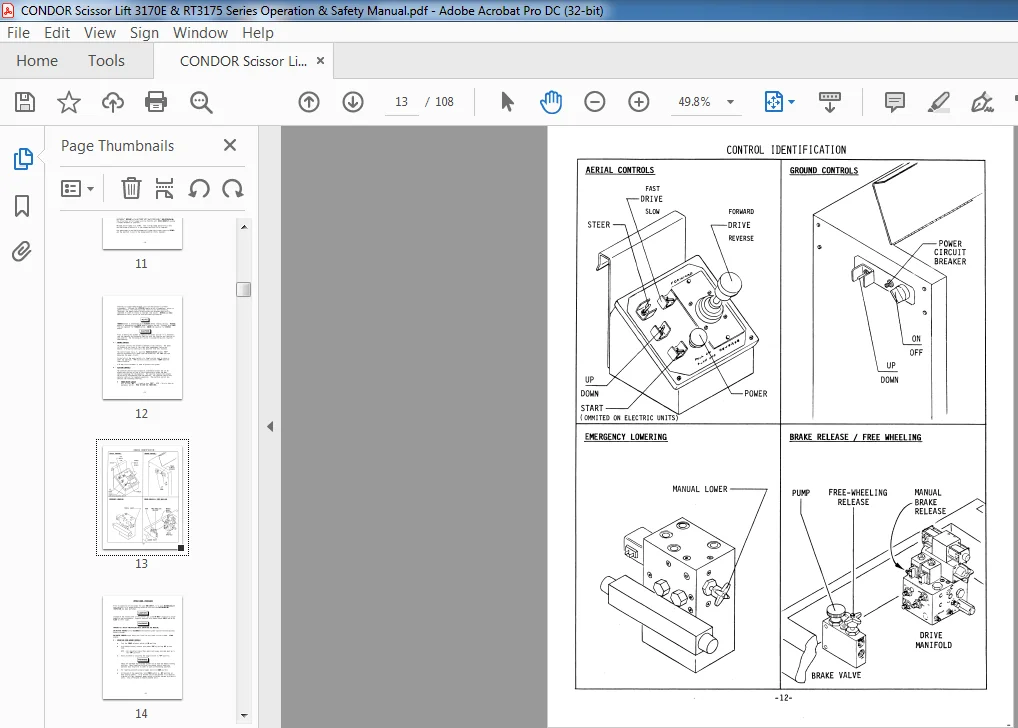Viewport: 1018px width, 728px height.
Task: Click the POWER CIRCUIT BREAKER label
Action: click(950, 253)
